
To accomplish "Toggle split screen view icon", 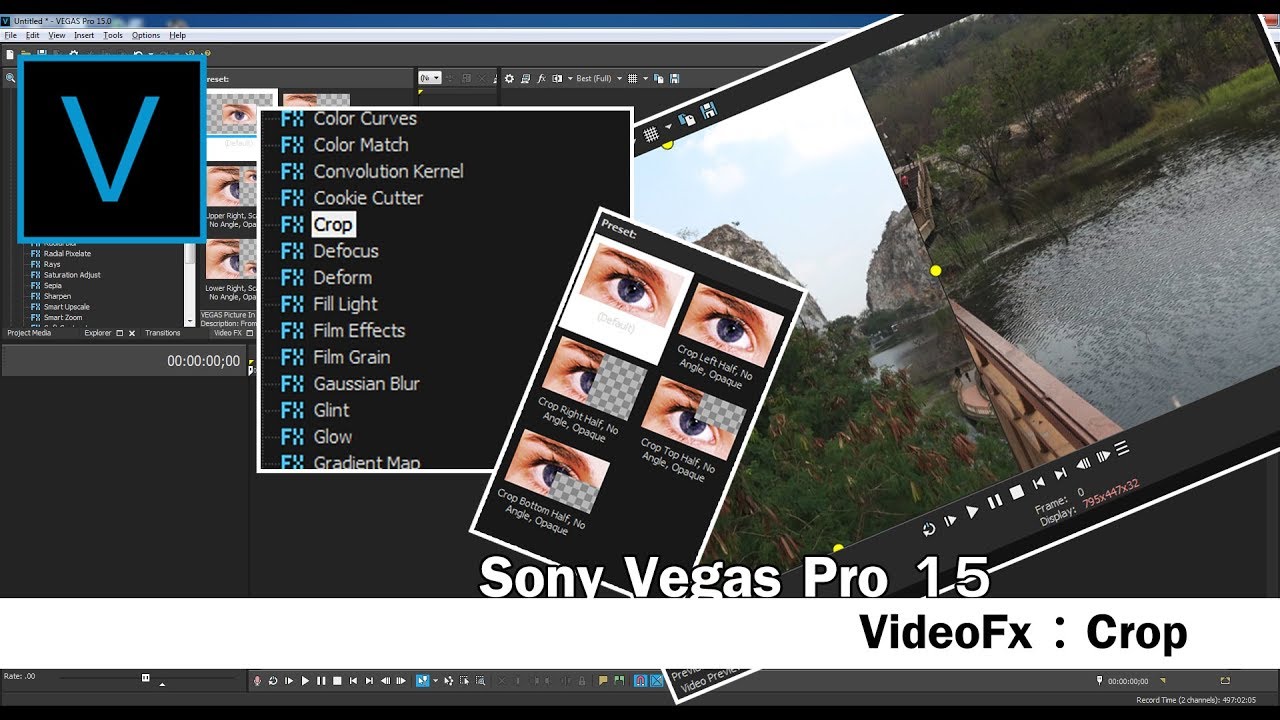I will [x=557, y=78].
